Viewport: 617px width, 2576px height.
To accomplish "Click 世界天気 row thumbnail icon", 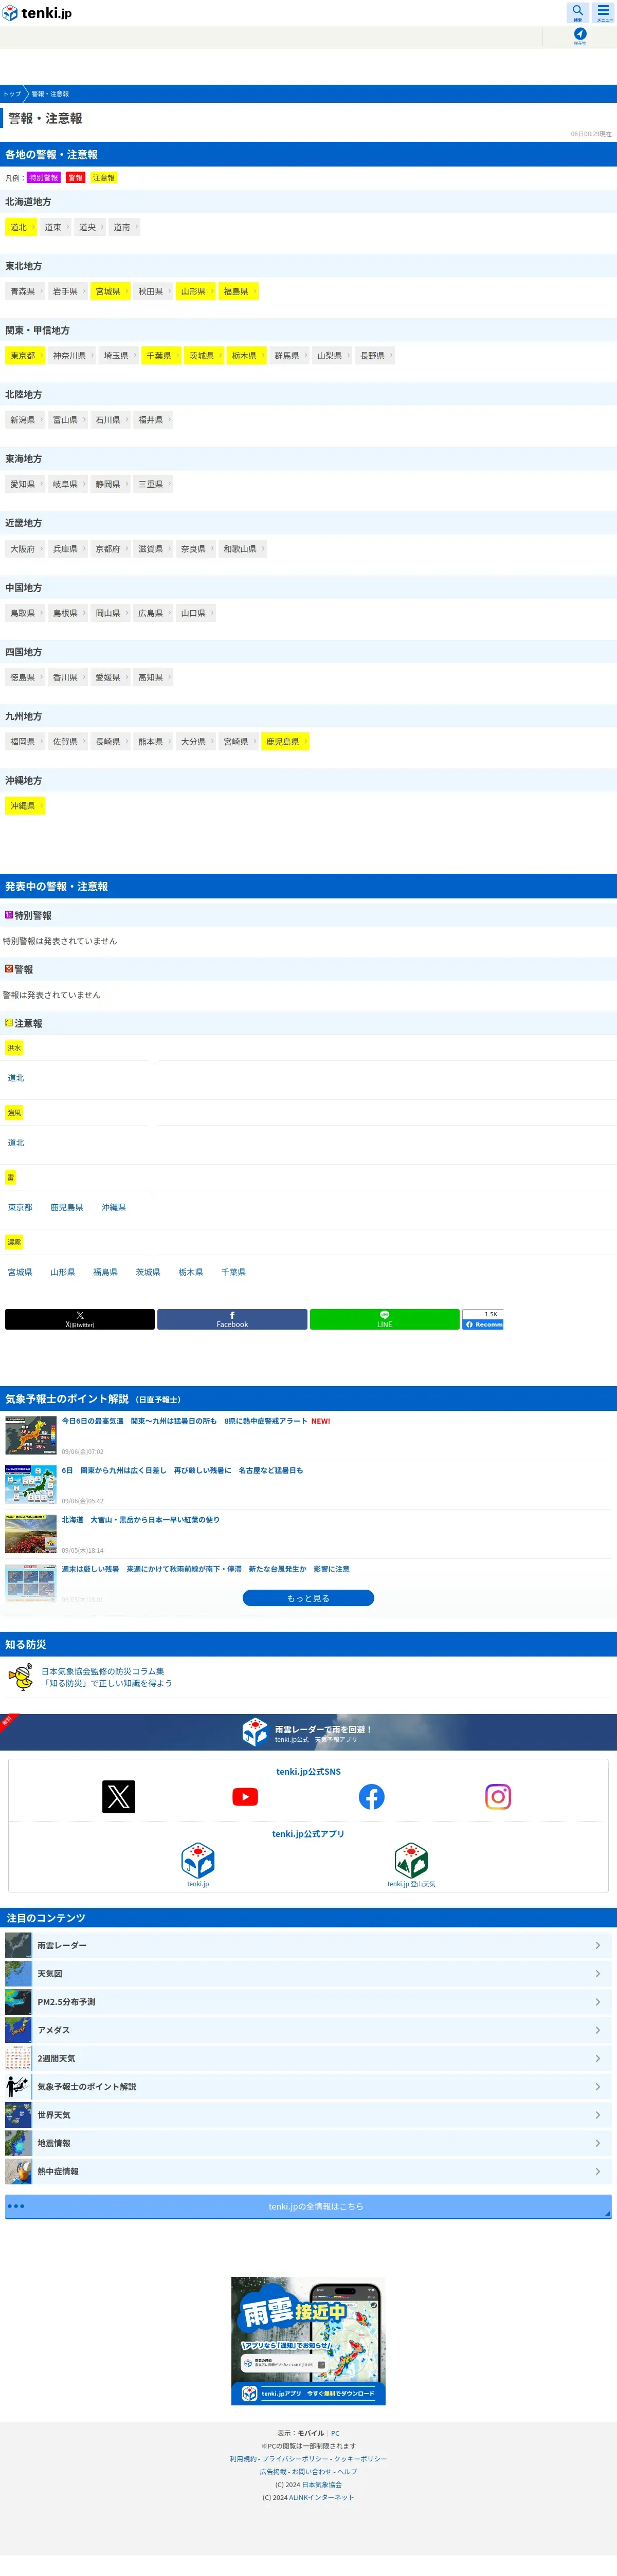I will coord(18,2115).
